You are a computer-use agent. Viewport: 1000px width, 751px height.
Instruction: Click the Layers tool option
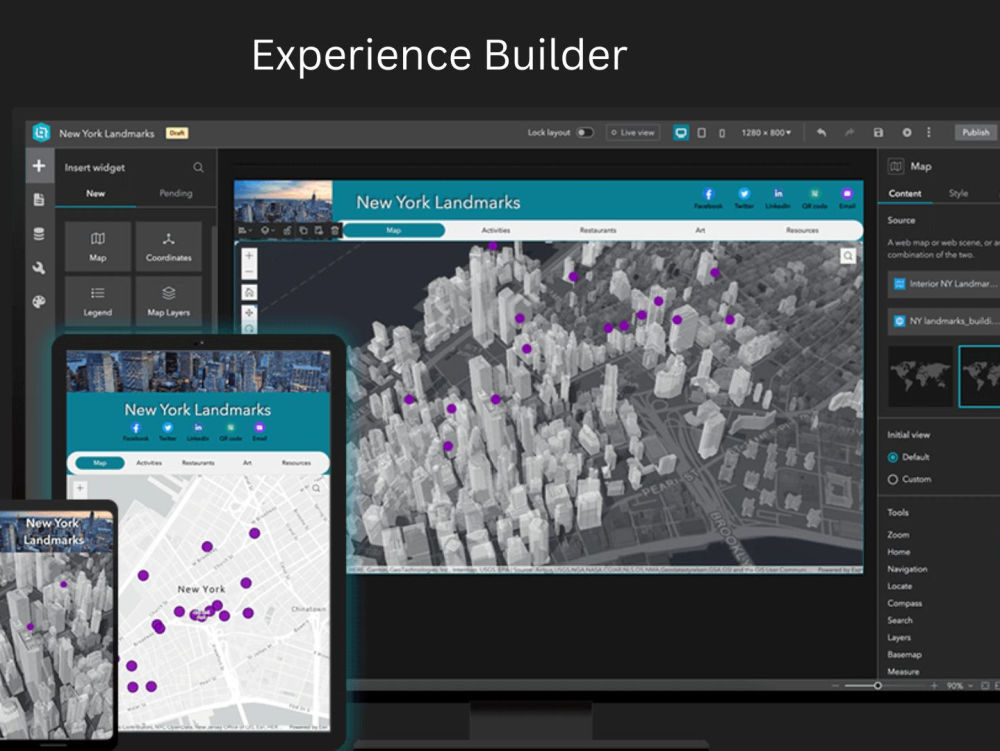click(899, 638)
